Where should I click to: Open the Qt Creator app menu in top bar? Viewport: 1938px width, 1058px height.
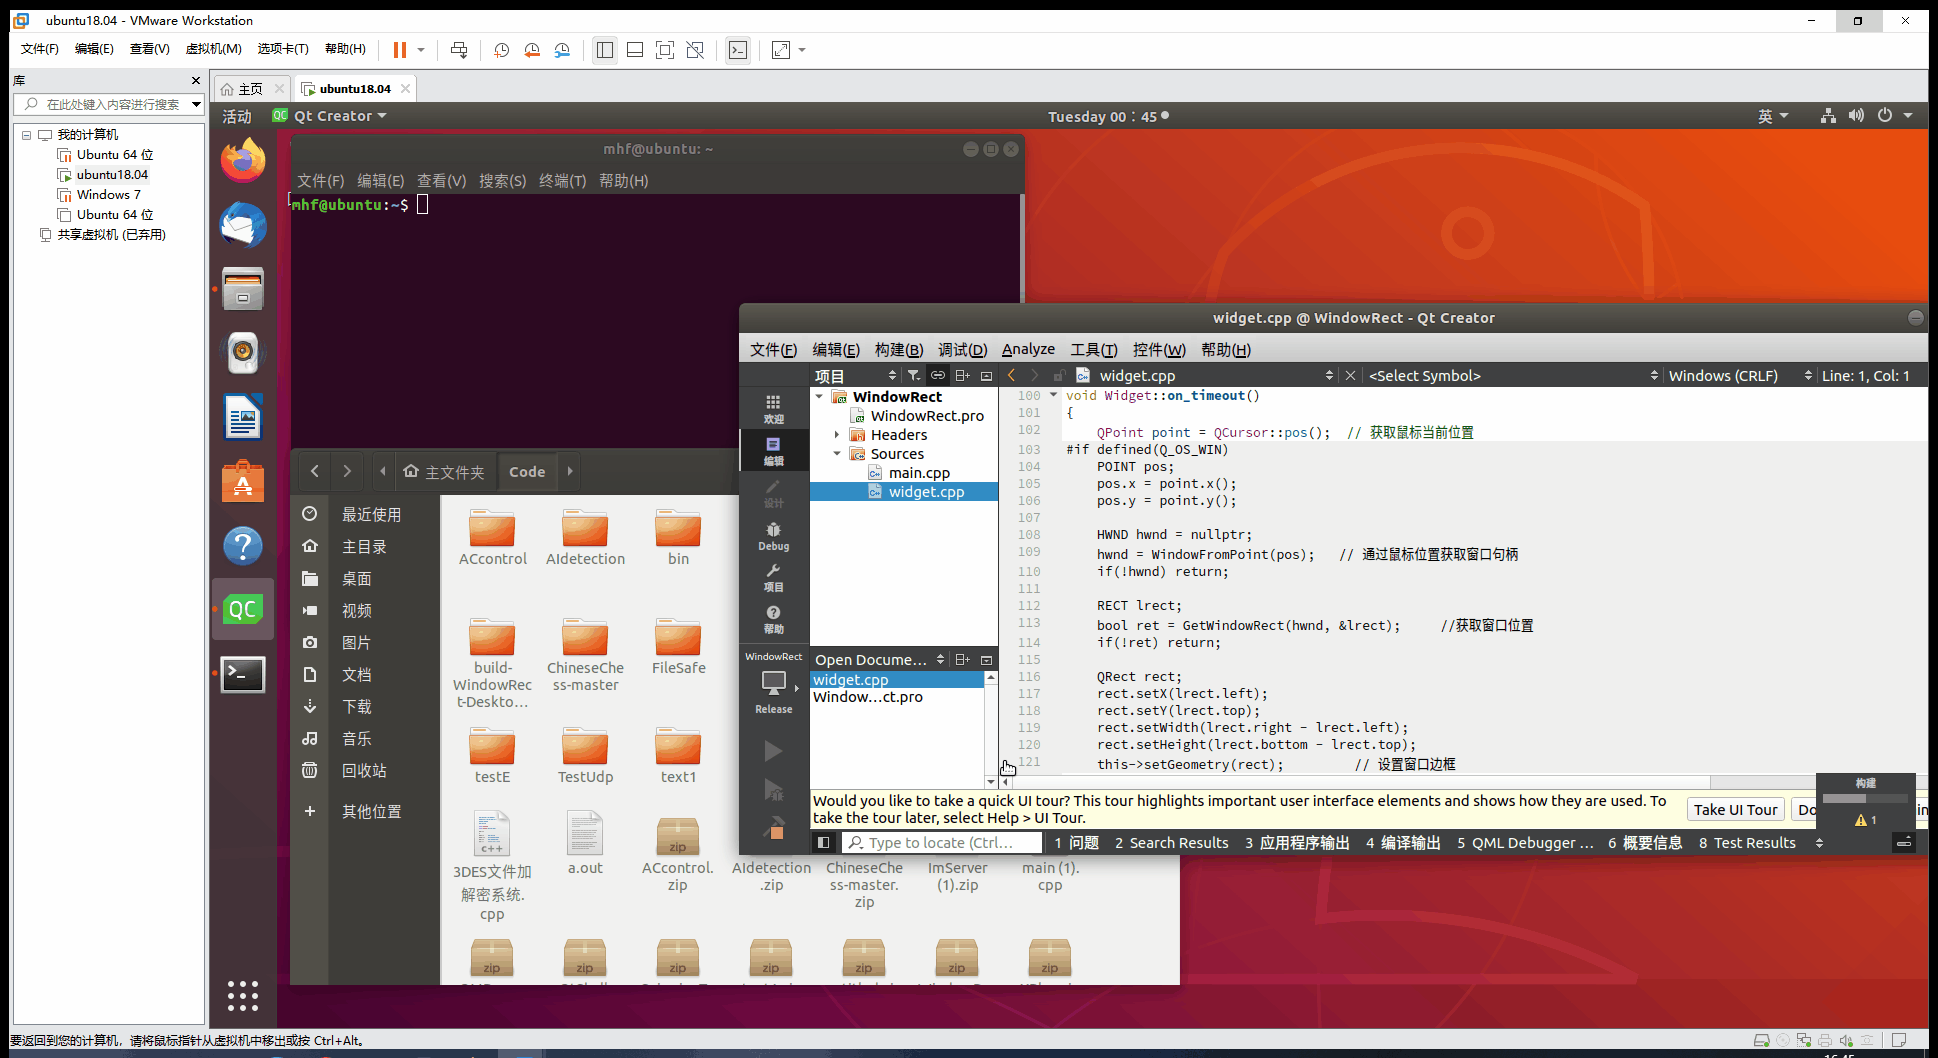330,116
